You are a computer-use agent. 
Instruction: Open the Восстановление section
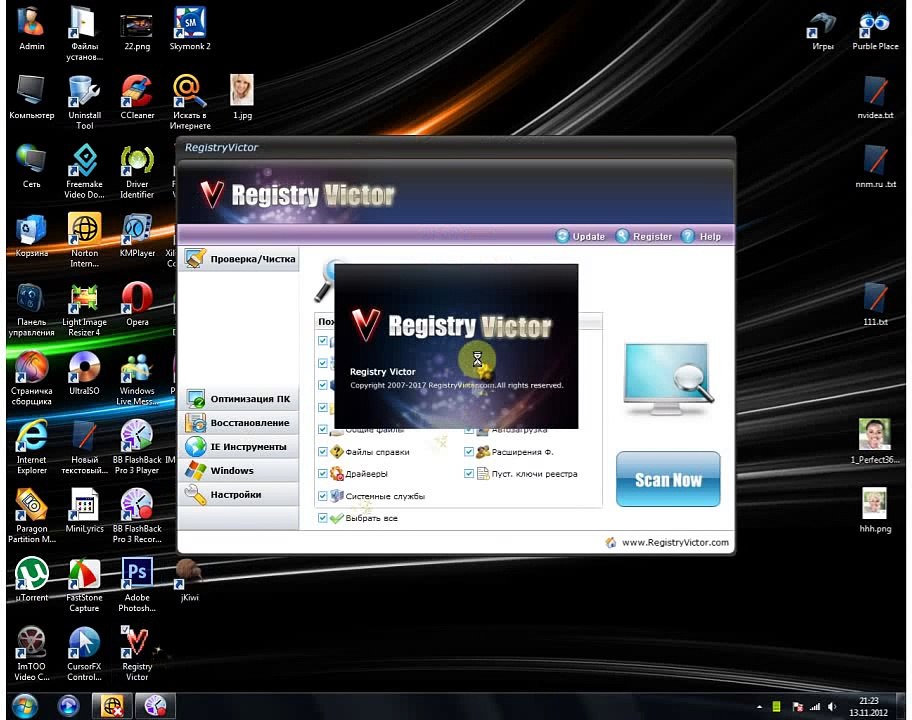tap(240, 423)
